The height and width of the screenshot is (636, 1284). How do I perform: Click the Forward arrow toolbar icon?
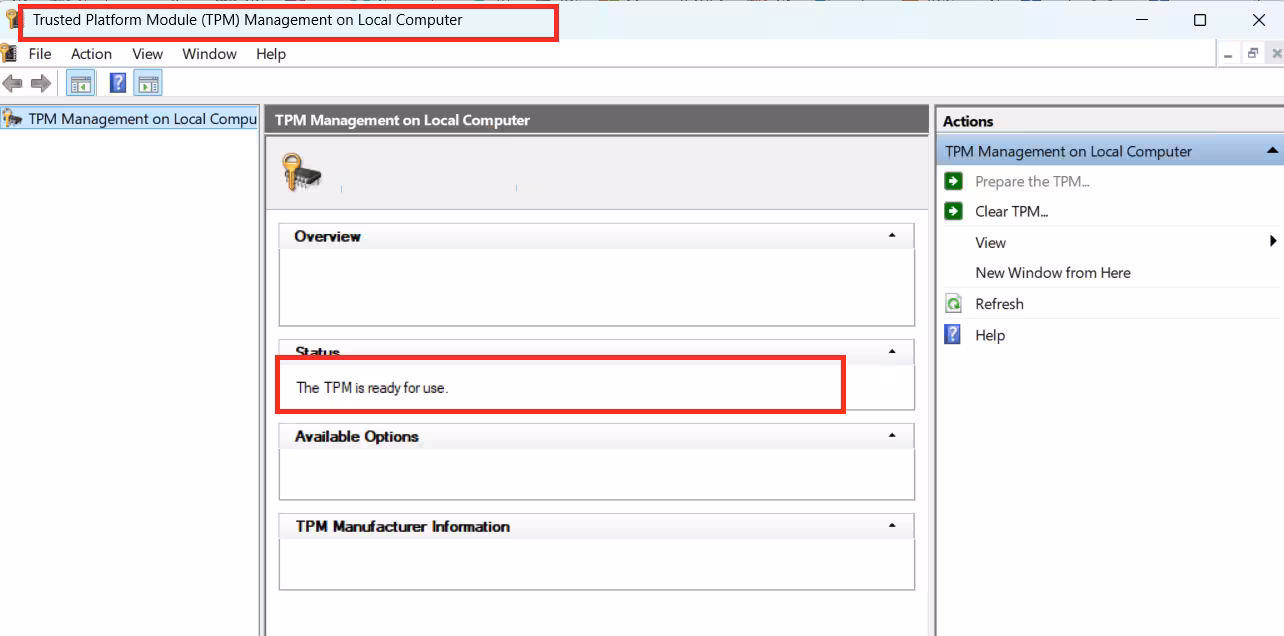coord(41,84)
